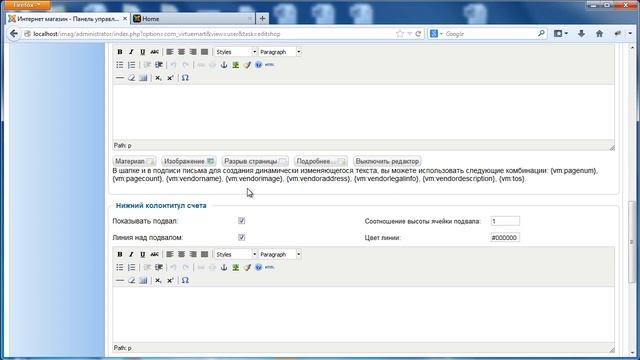This screenshot has height=360, width=640.
Task: Open Styles dropdown in upper editor
Action: tap(236, 52)
